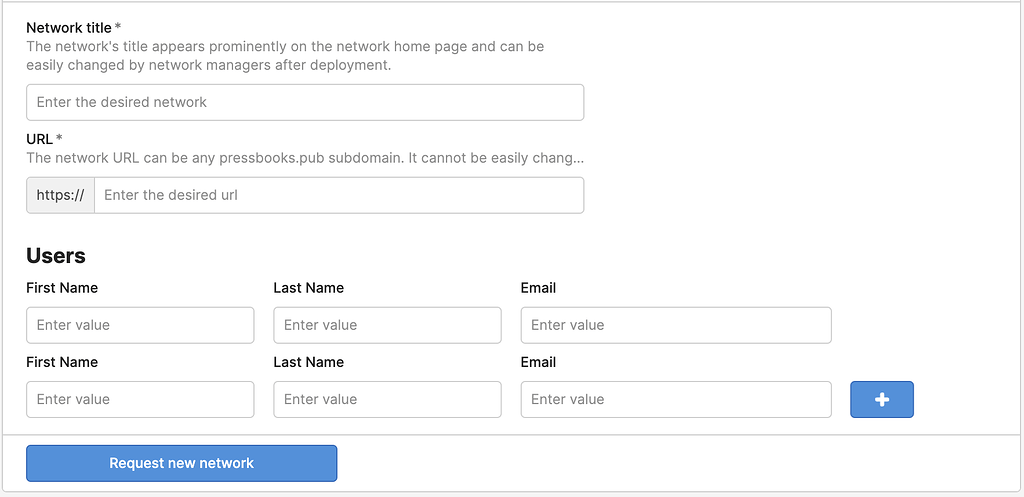Click the plus icon to add user
The image size is (1024, 497).
(882, 400)
